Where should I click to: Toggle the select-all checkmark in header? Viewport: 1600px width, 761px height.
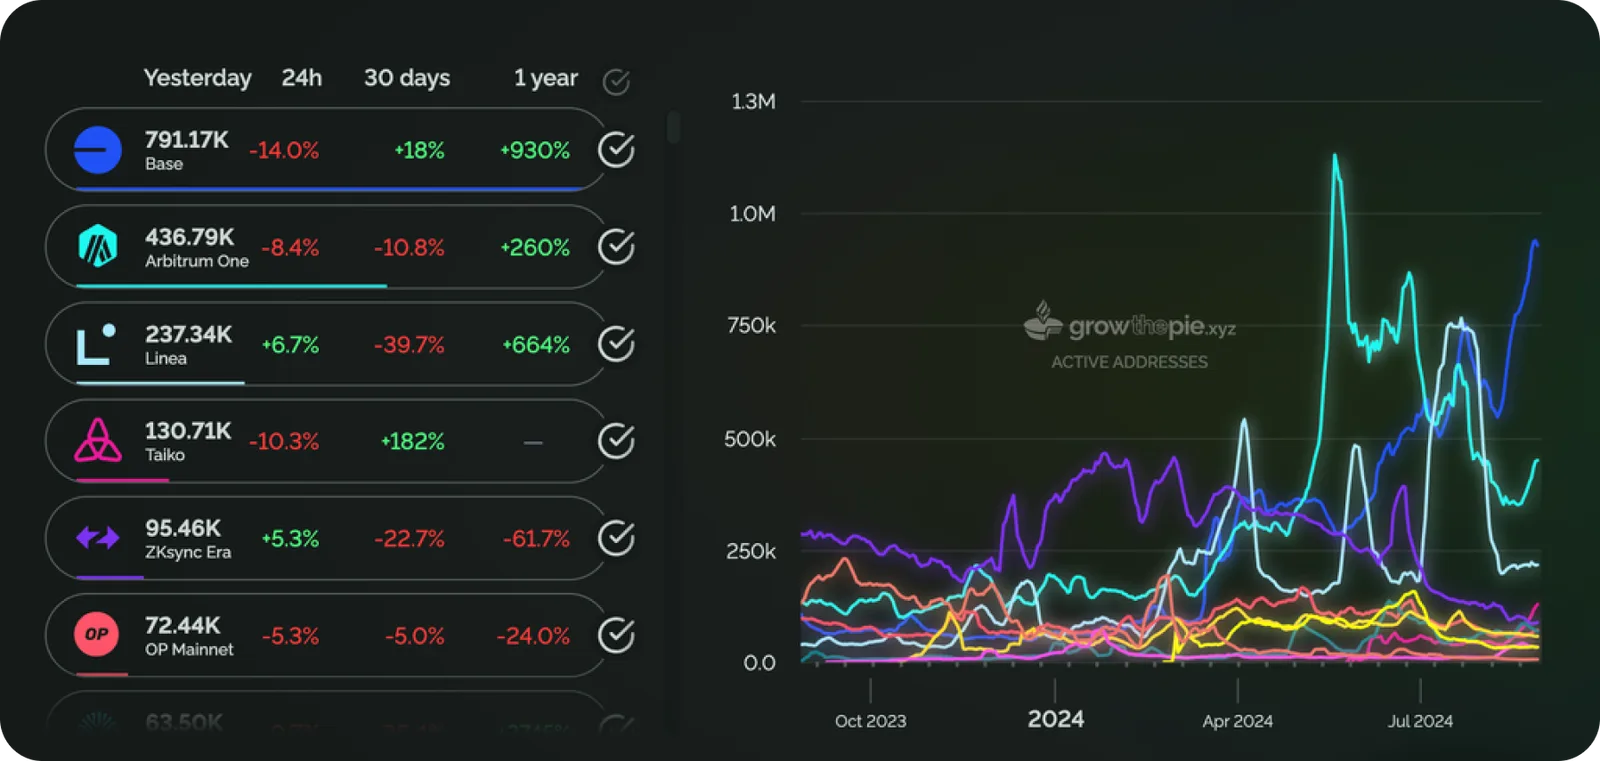[616, 82]
